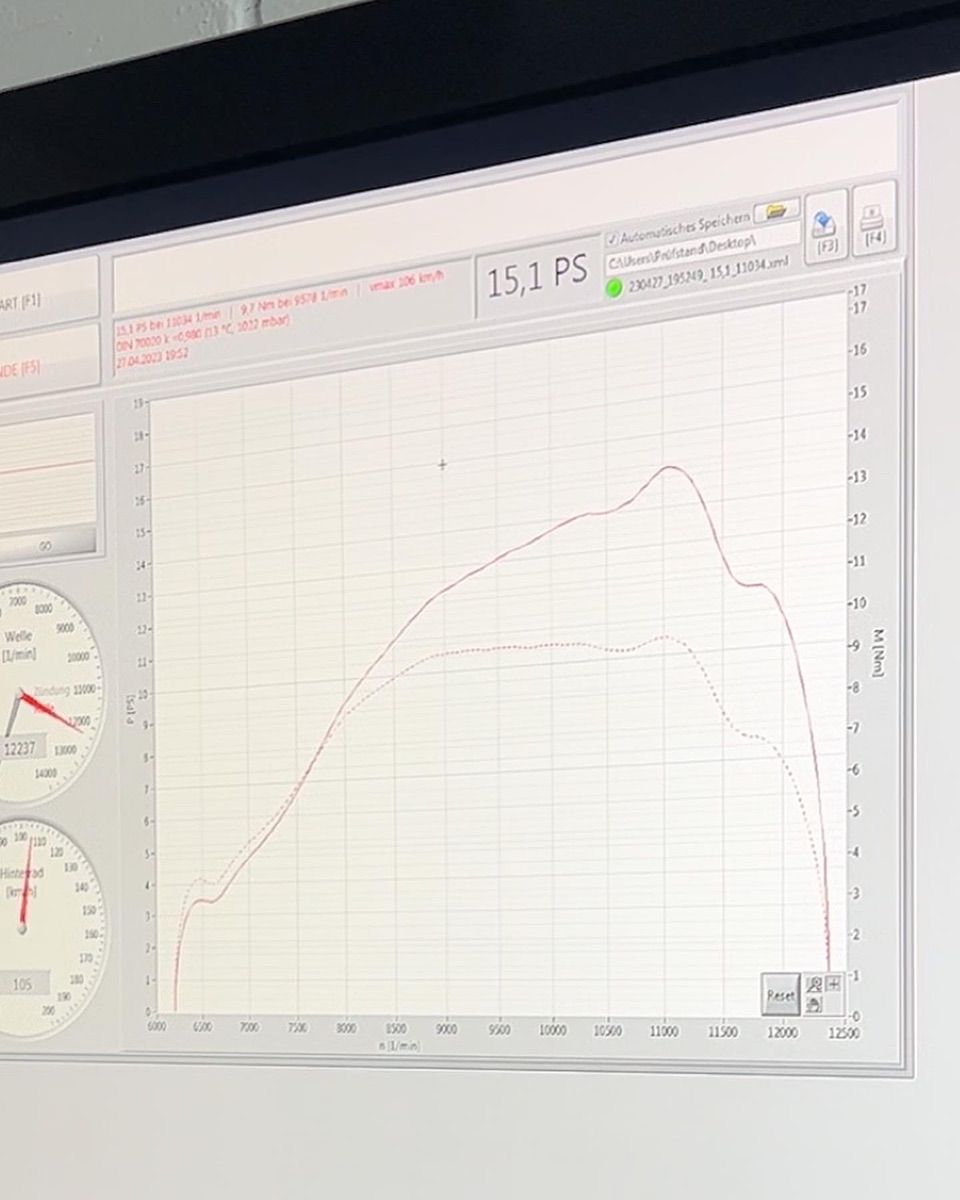Click the 105 km/h speed readout field

coord(24,985)
